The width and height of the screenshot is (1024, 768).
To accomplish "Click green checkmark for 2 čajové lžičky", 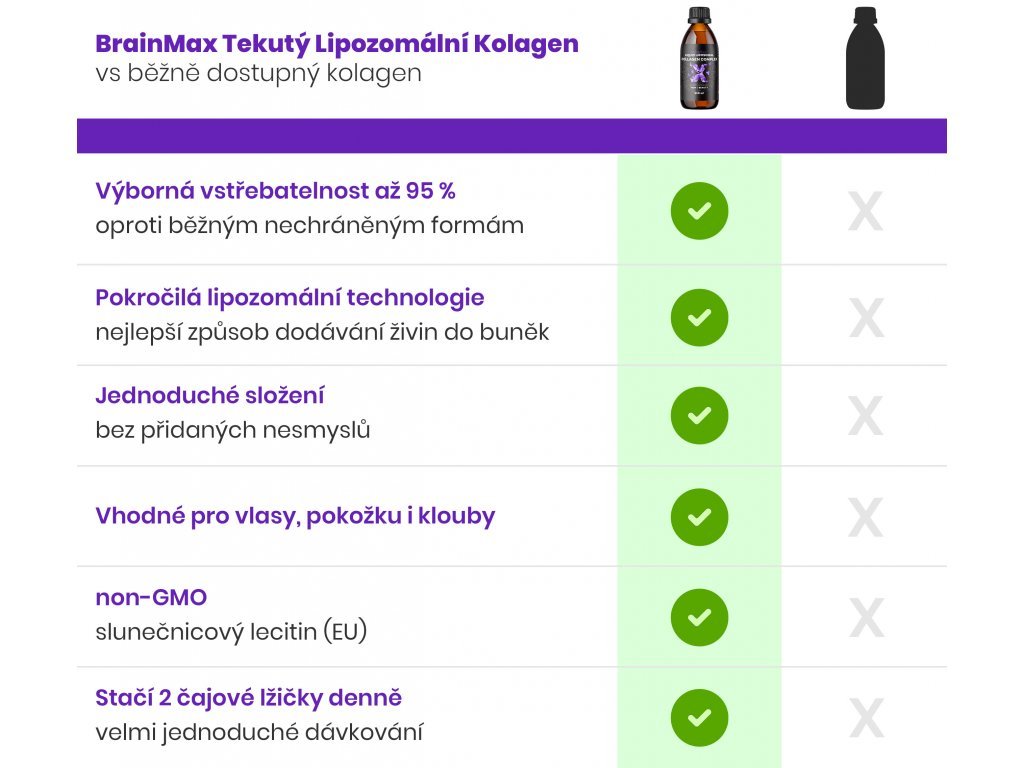I will [x=699, y=717].
